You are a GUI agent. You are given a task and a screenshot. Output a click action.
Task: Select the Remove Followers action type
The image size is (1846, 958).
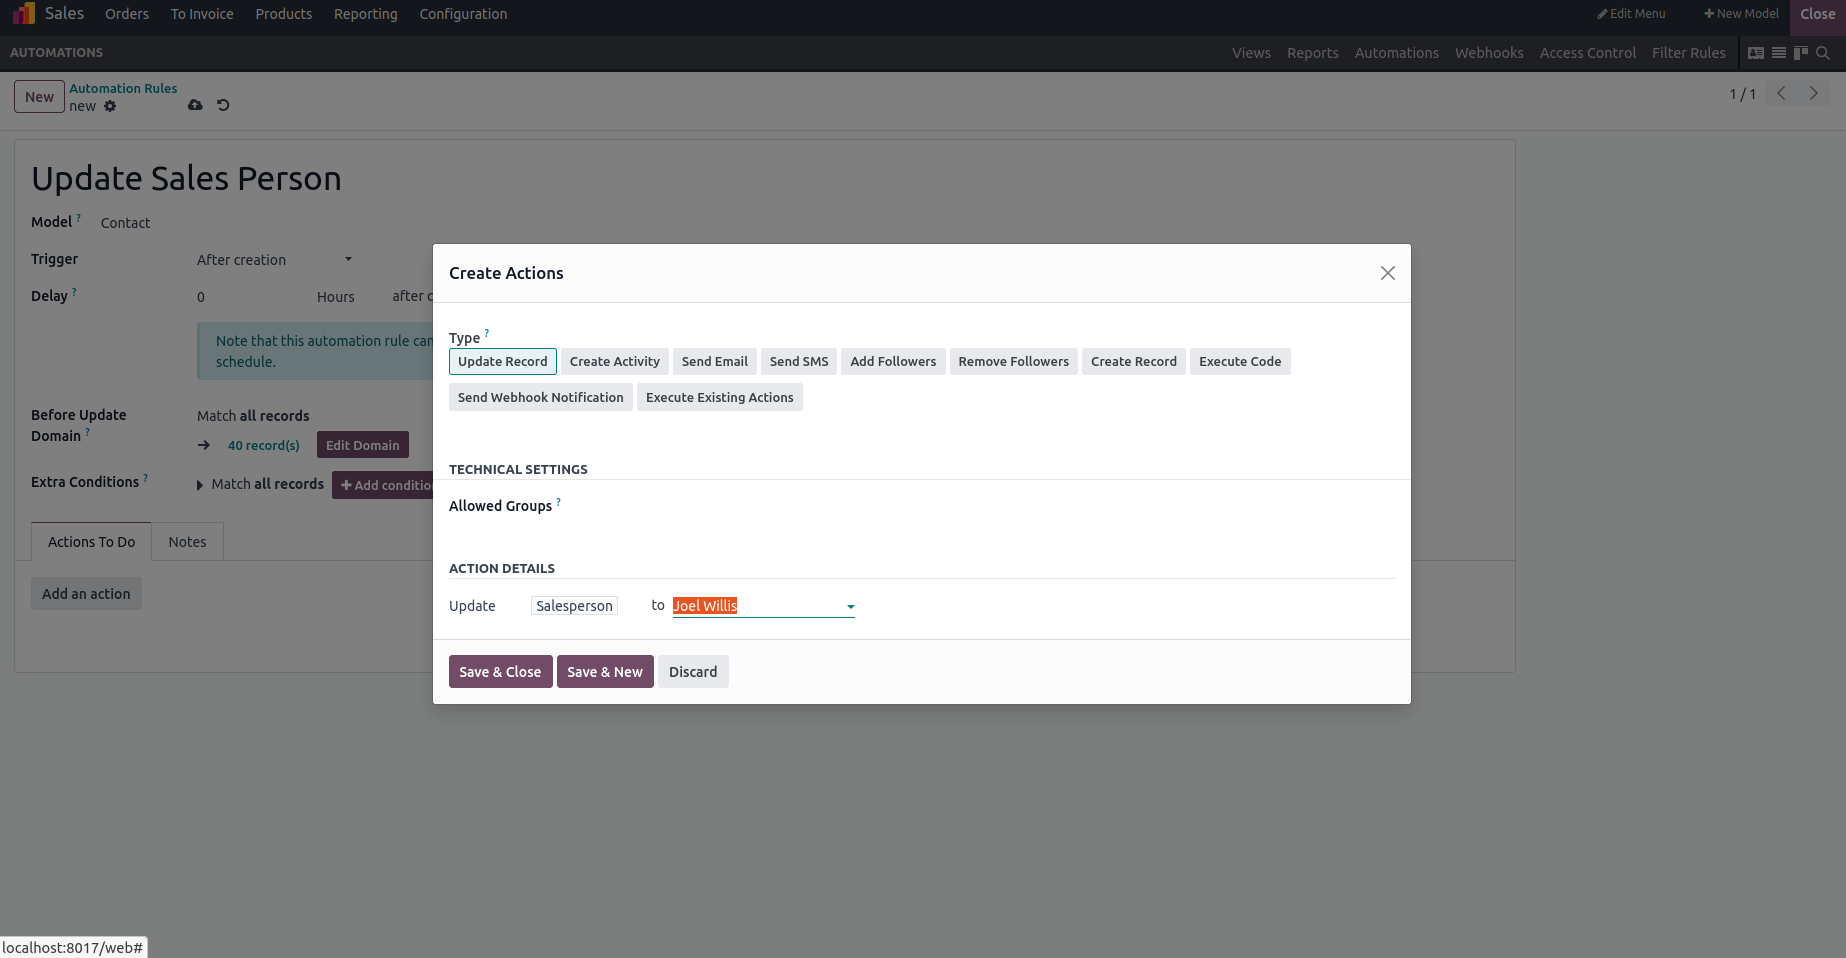click(x=1014, y=361)
